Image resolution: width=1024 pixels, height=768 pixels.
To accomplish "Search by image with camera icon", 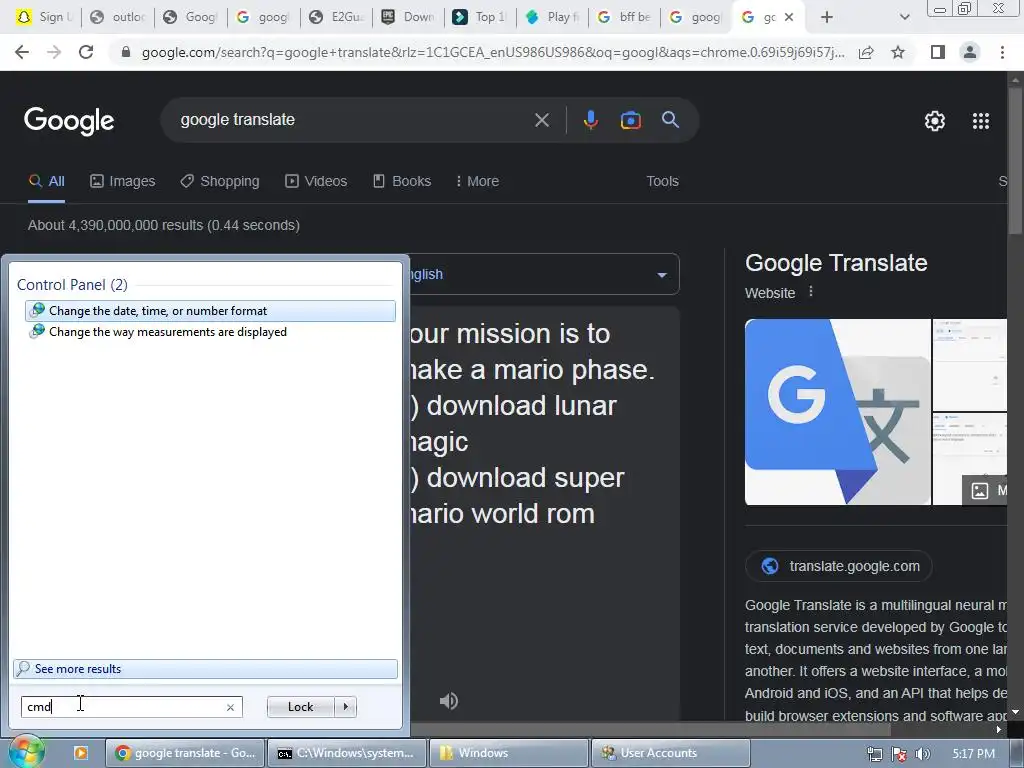I will tap(630, 120).
